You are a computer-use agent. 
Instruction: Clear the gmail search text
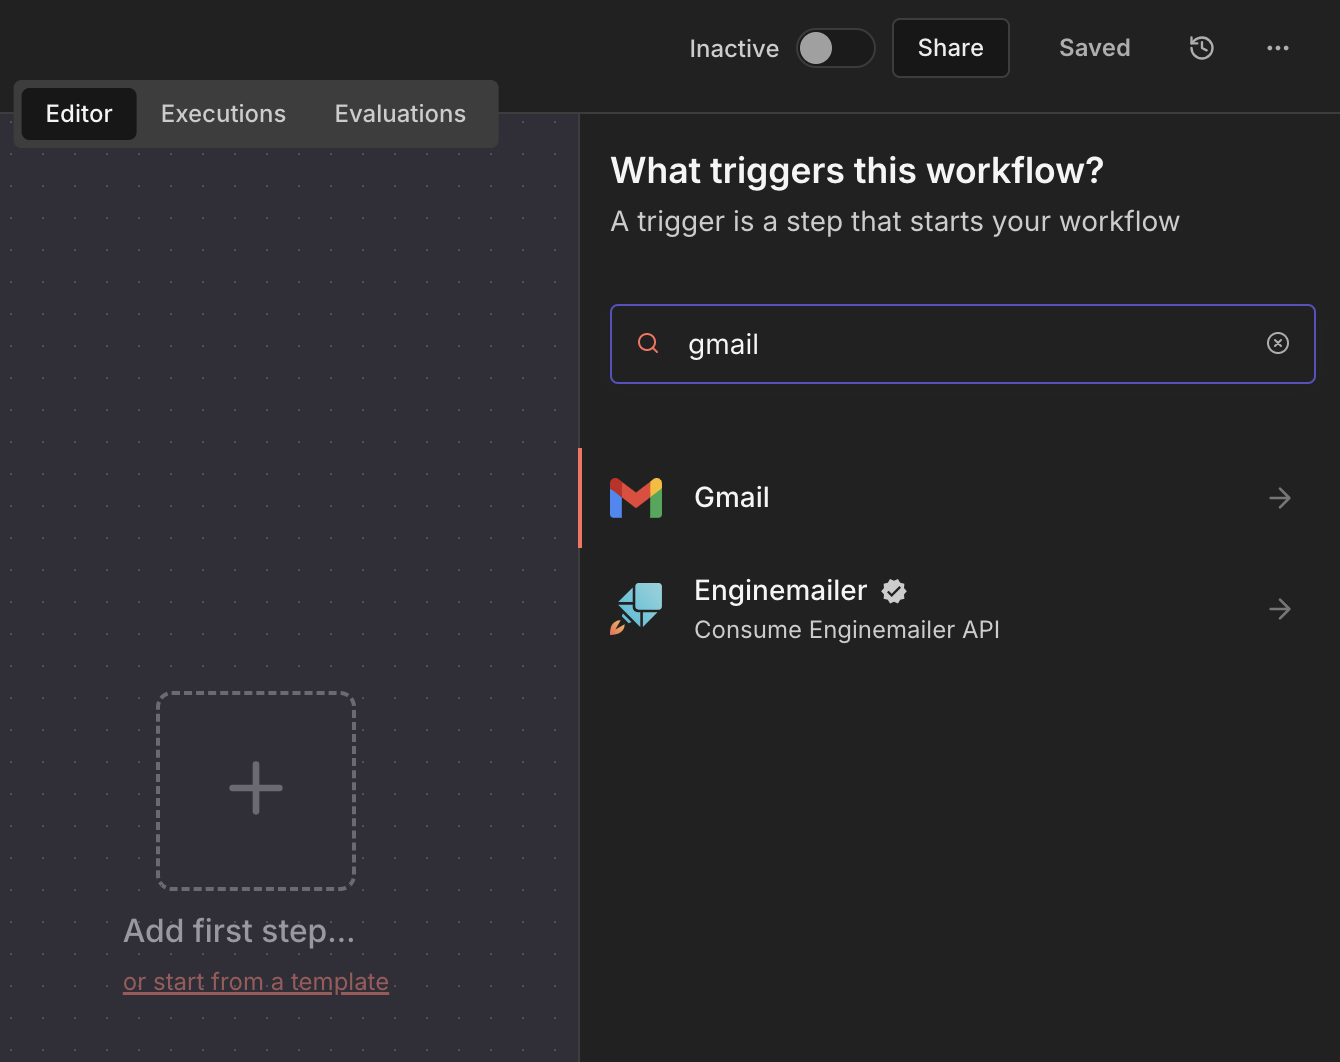coord(1277,343)
